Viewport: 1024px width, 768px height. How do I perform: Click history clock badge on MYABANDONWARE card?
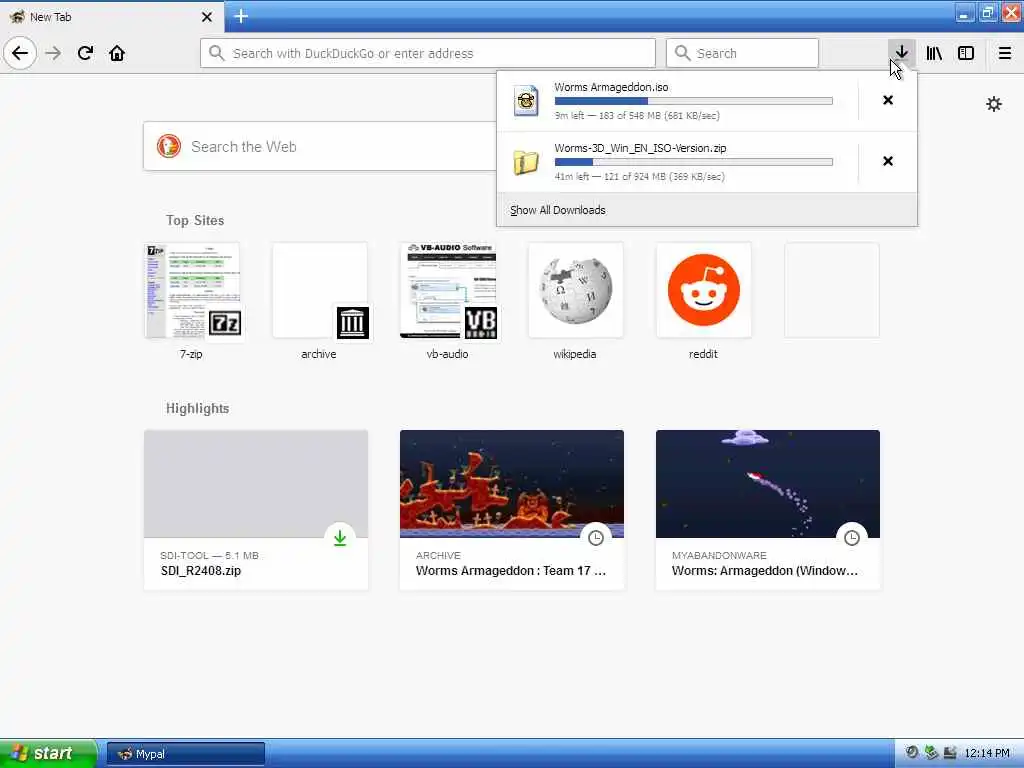852,538
